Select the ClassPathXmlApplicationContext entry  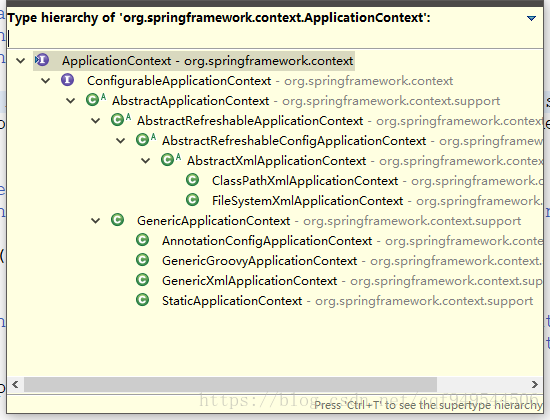click(377, 181)
